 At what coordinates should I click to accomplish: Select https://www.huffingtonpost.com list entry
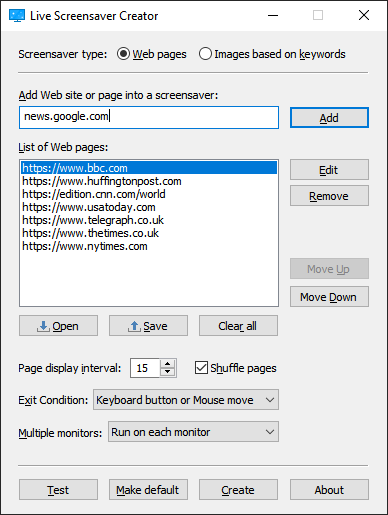149,181
